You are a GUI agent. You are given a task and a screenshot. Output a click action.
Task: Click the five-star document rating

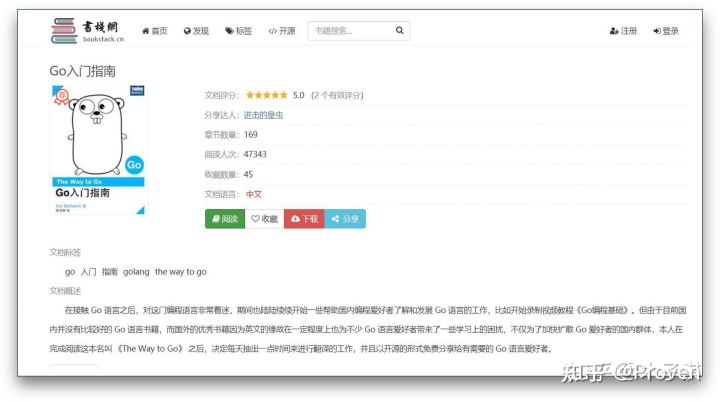tap(267, 95)
